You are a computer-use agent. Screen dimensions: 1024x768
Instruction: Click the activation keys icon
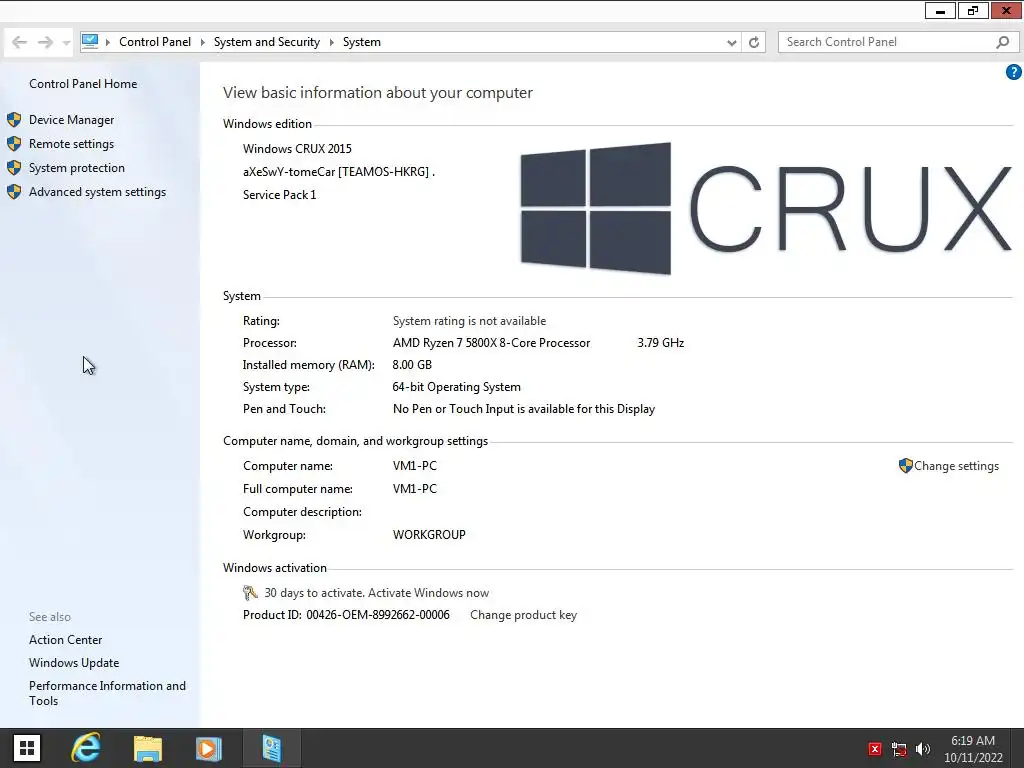pyautogui.click(x=250, y=592)
